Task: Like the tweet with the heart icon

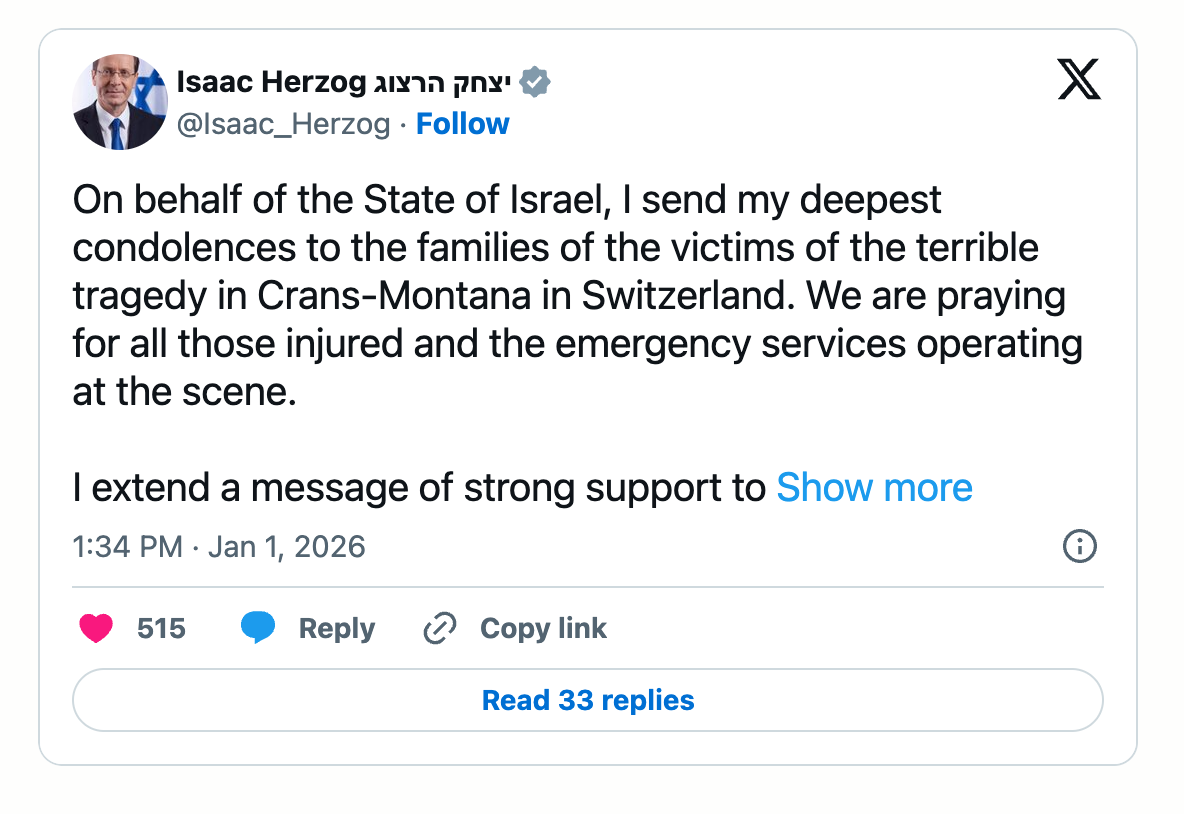Action: point(96,628)
